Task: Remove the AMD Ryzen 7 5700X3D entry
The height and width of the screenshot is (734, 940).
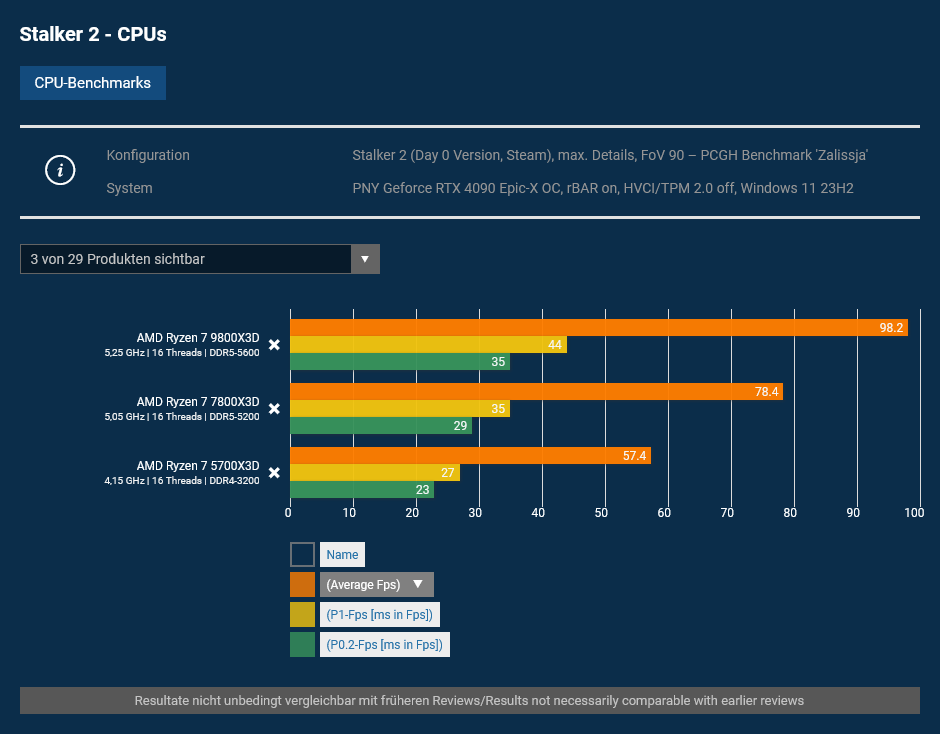Action: pyautogui.click(x=274, y=473)
